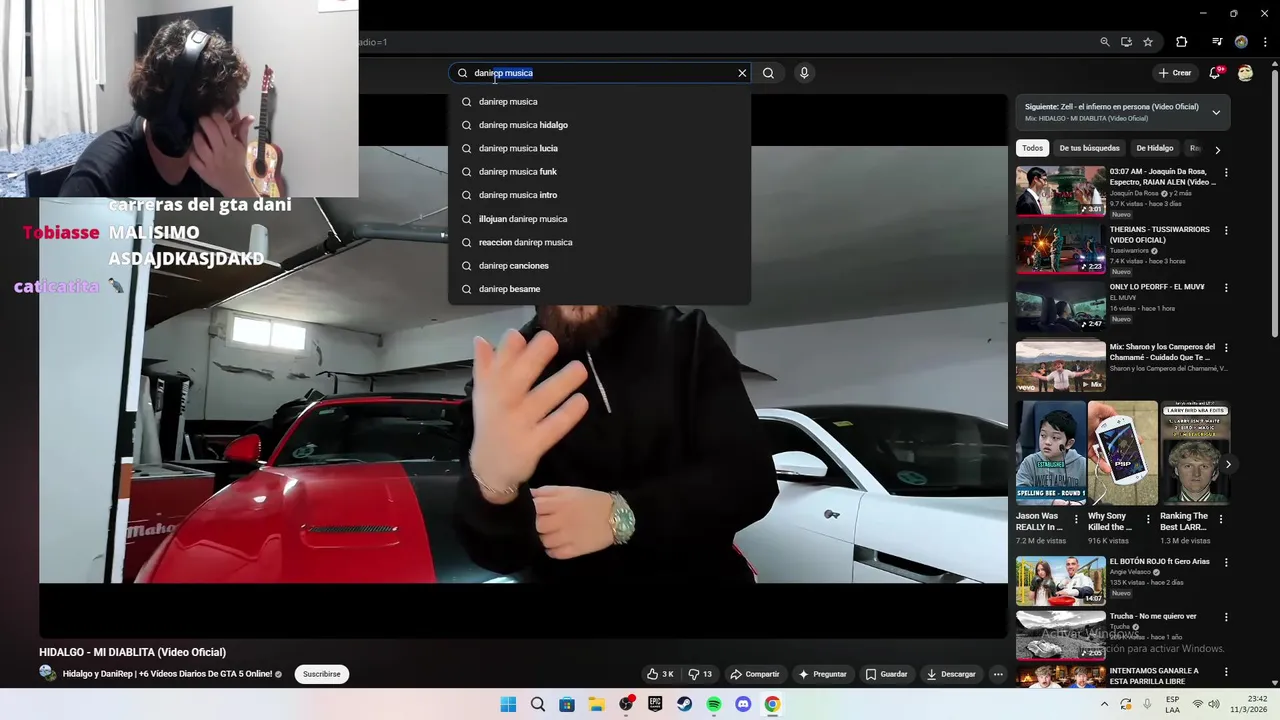This screenshot has width=1280, height=720.
Task: Click inside the YouTube search field
Action: coord(600,73)
